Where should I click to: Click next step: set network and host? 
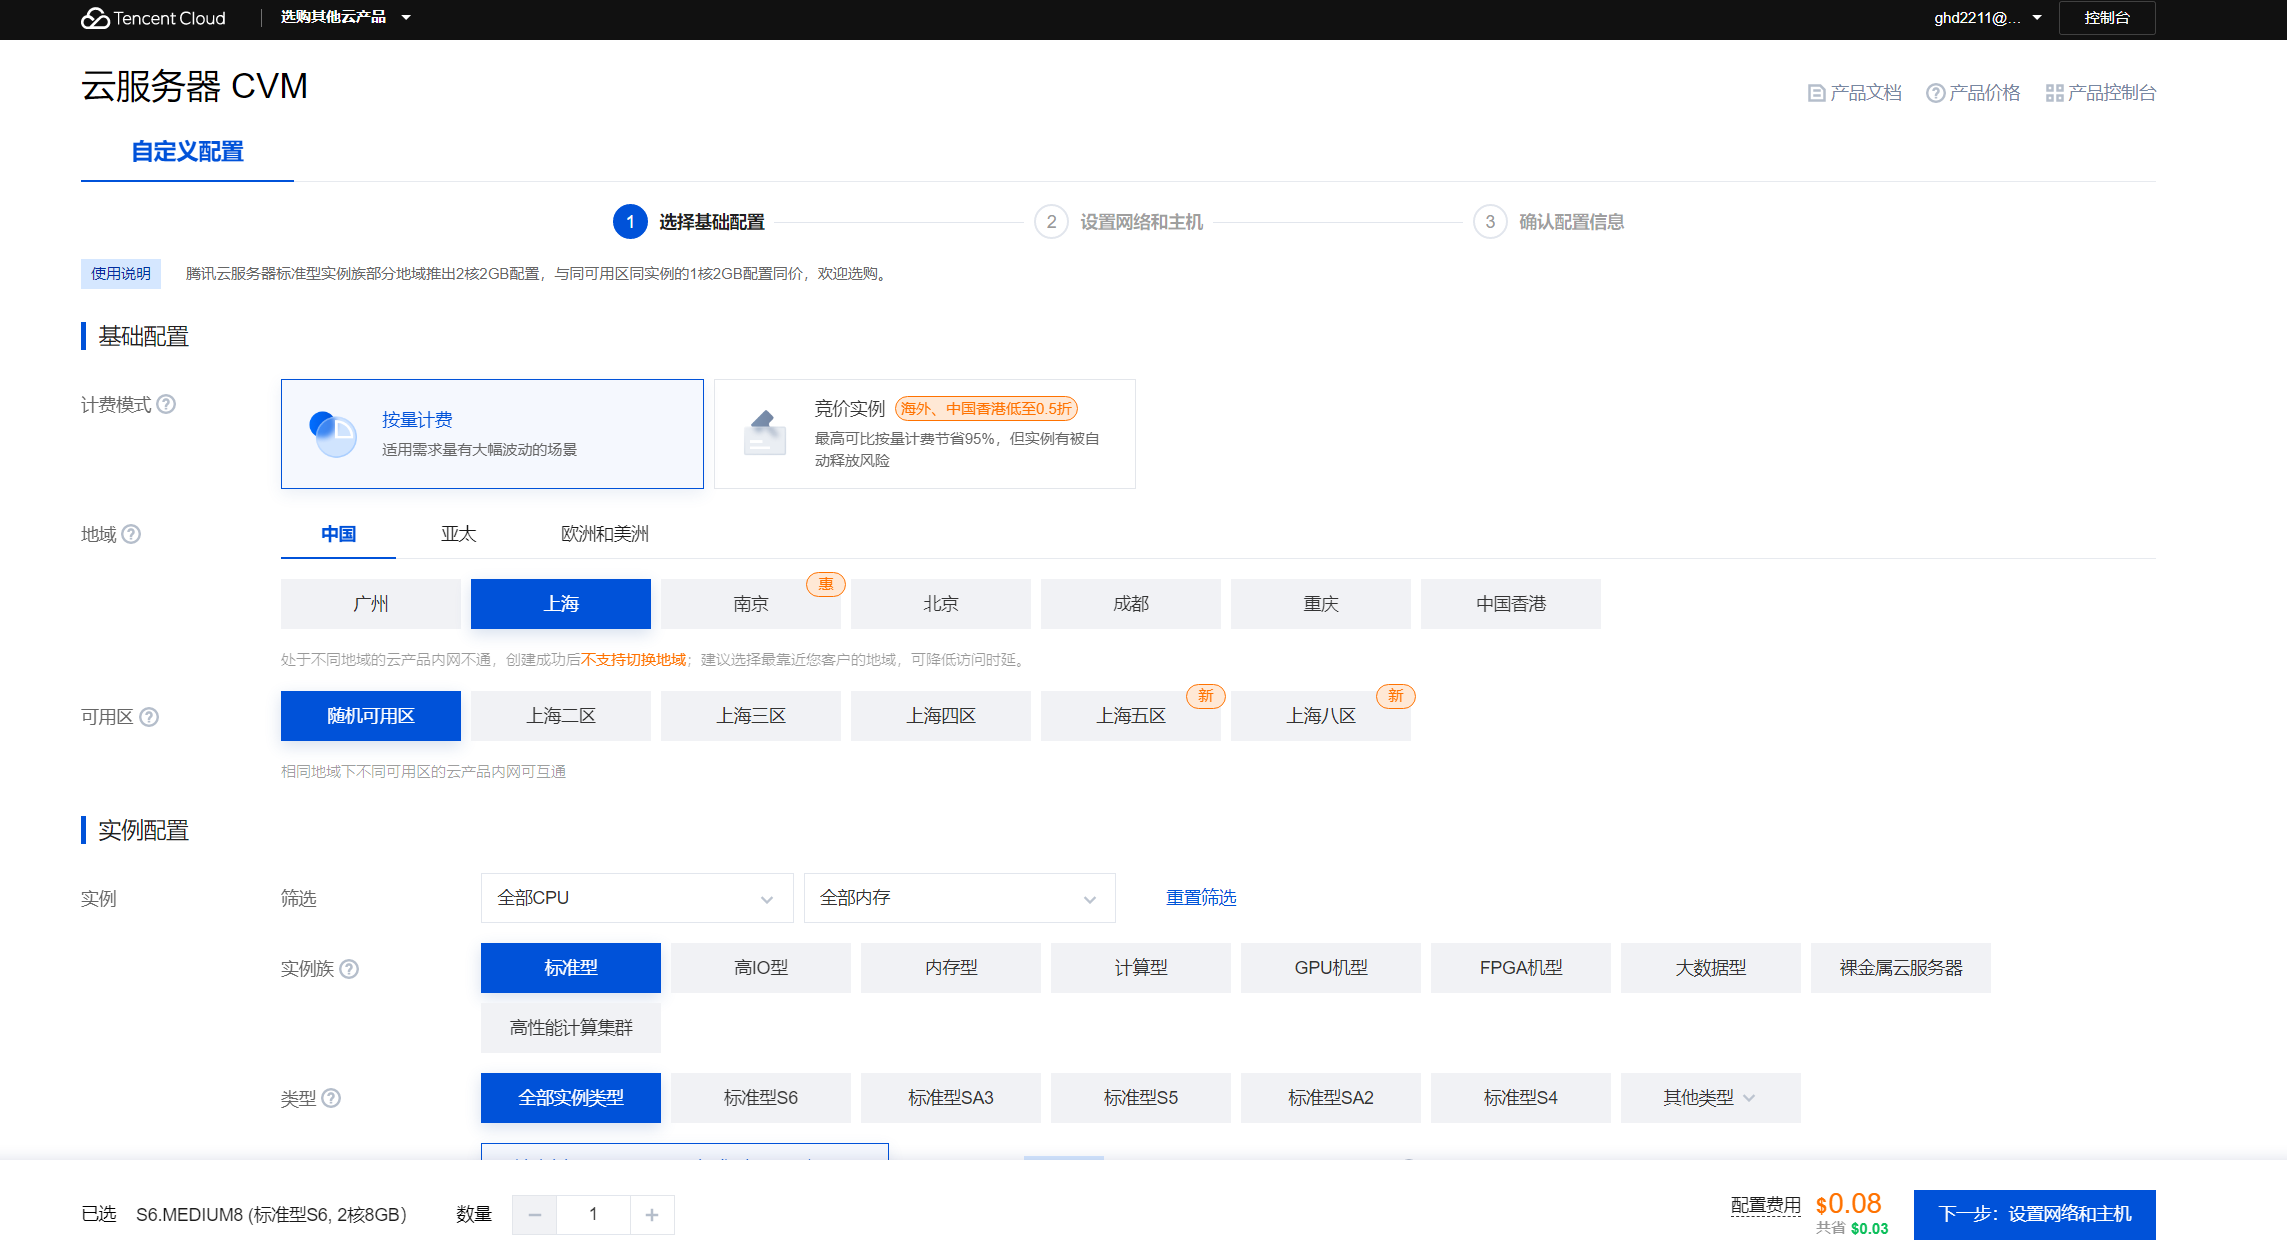(x=2034, y=1214)
